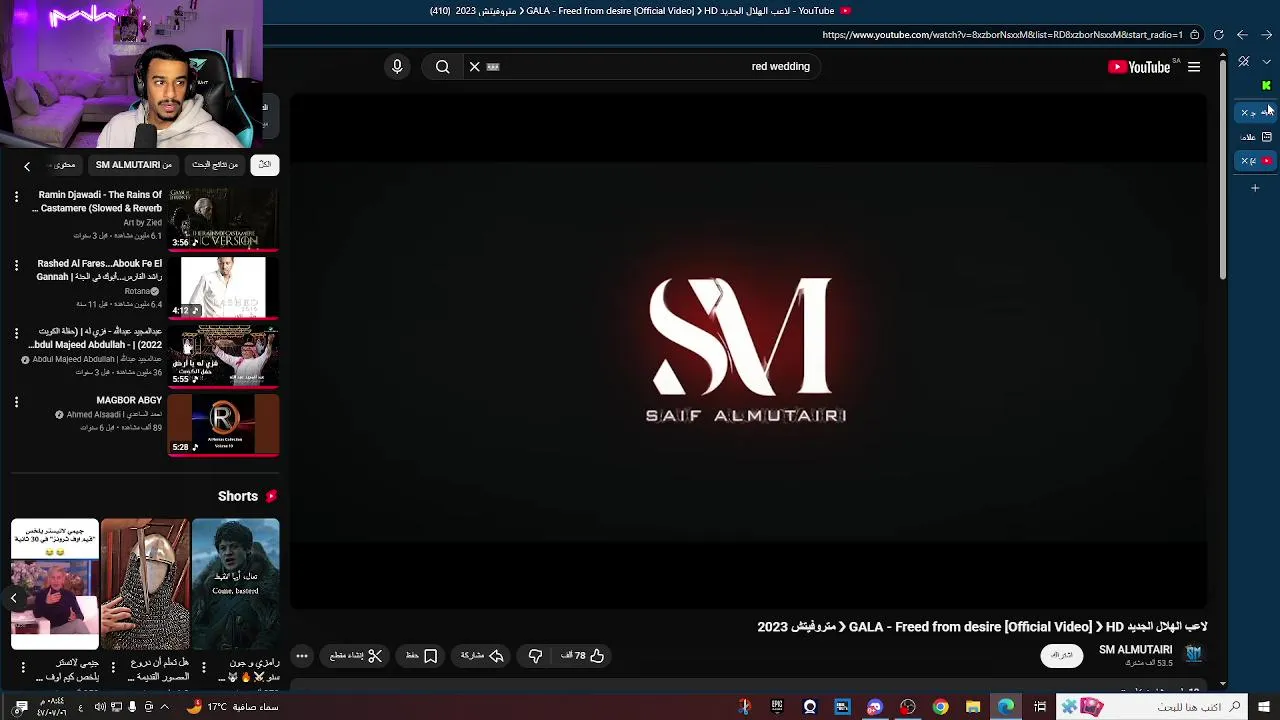Click the Shorts section logo icon
The width and height of the screenshot is (1280, 720).
click(271, 496)
